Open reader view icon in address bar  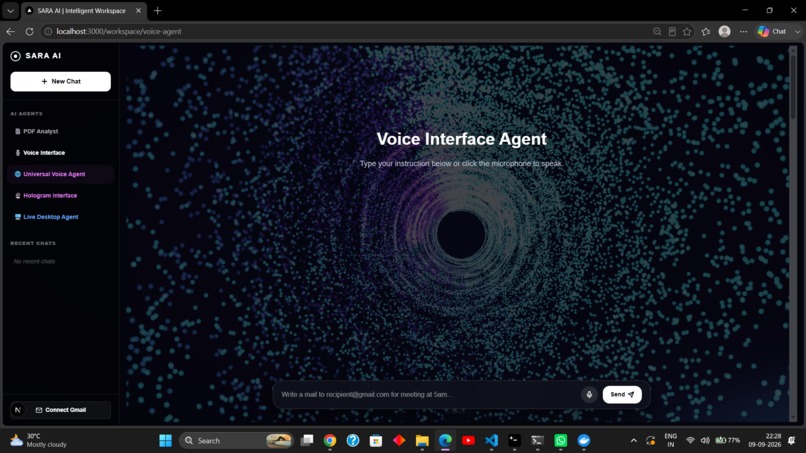tap(672, 31)
